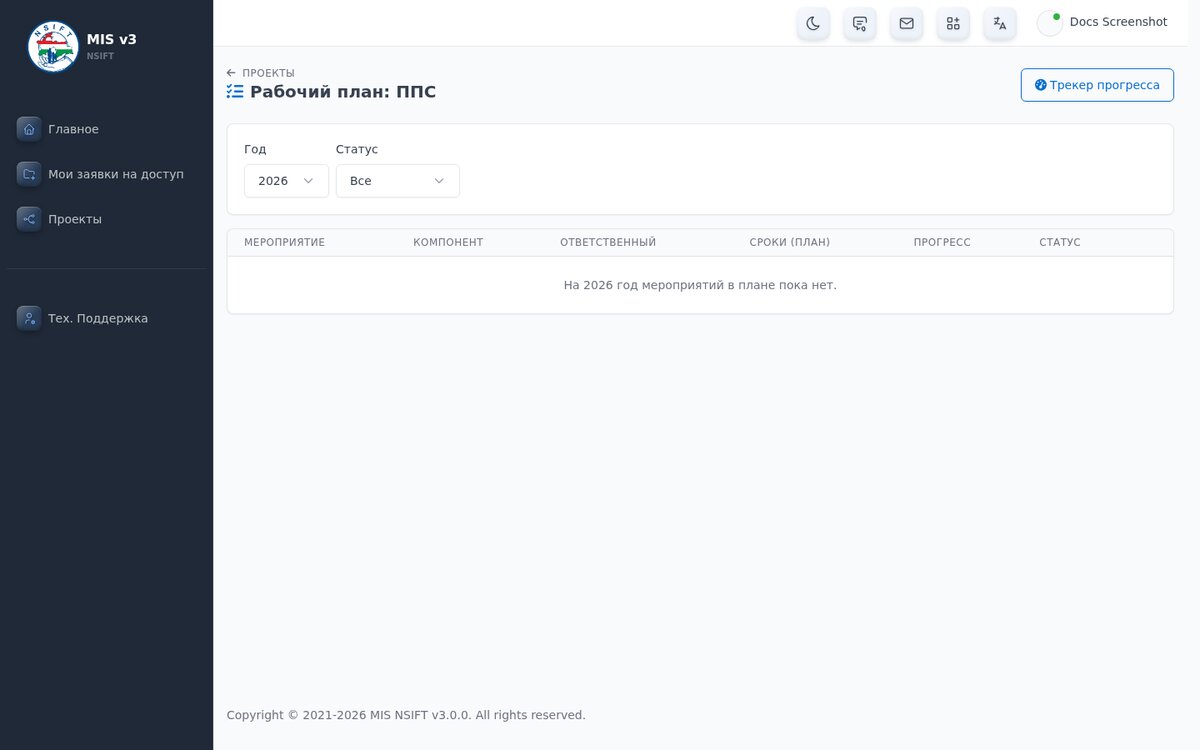Click the СТАТУС column header
Image resolution: width=1200 pixels, height=750 pixels.
pyautogui.click(x=1060, y=242)
